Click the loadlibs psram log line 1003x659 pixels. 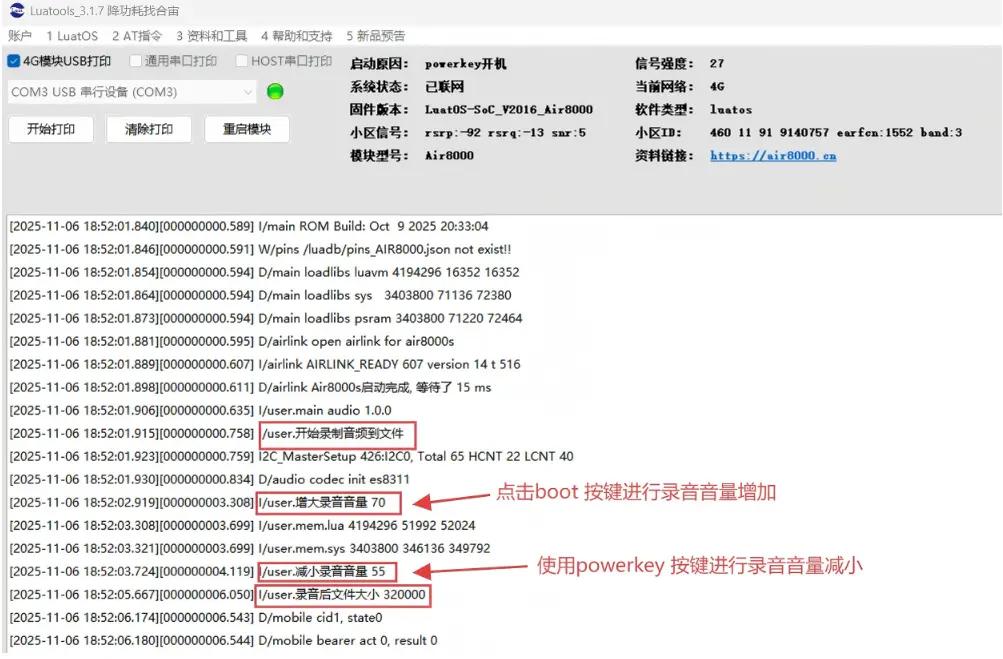point(266,319)
